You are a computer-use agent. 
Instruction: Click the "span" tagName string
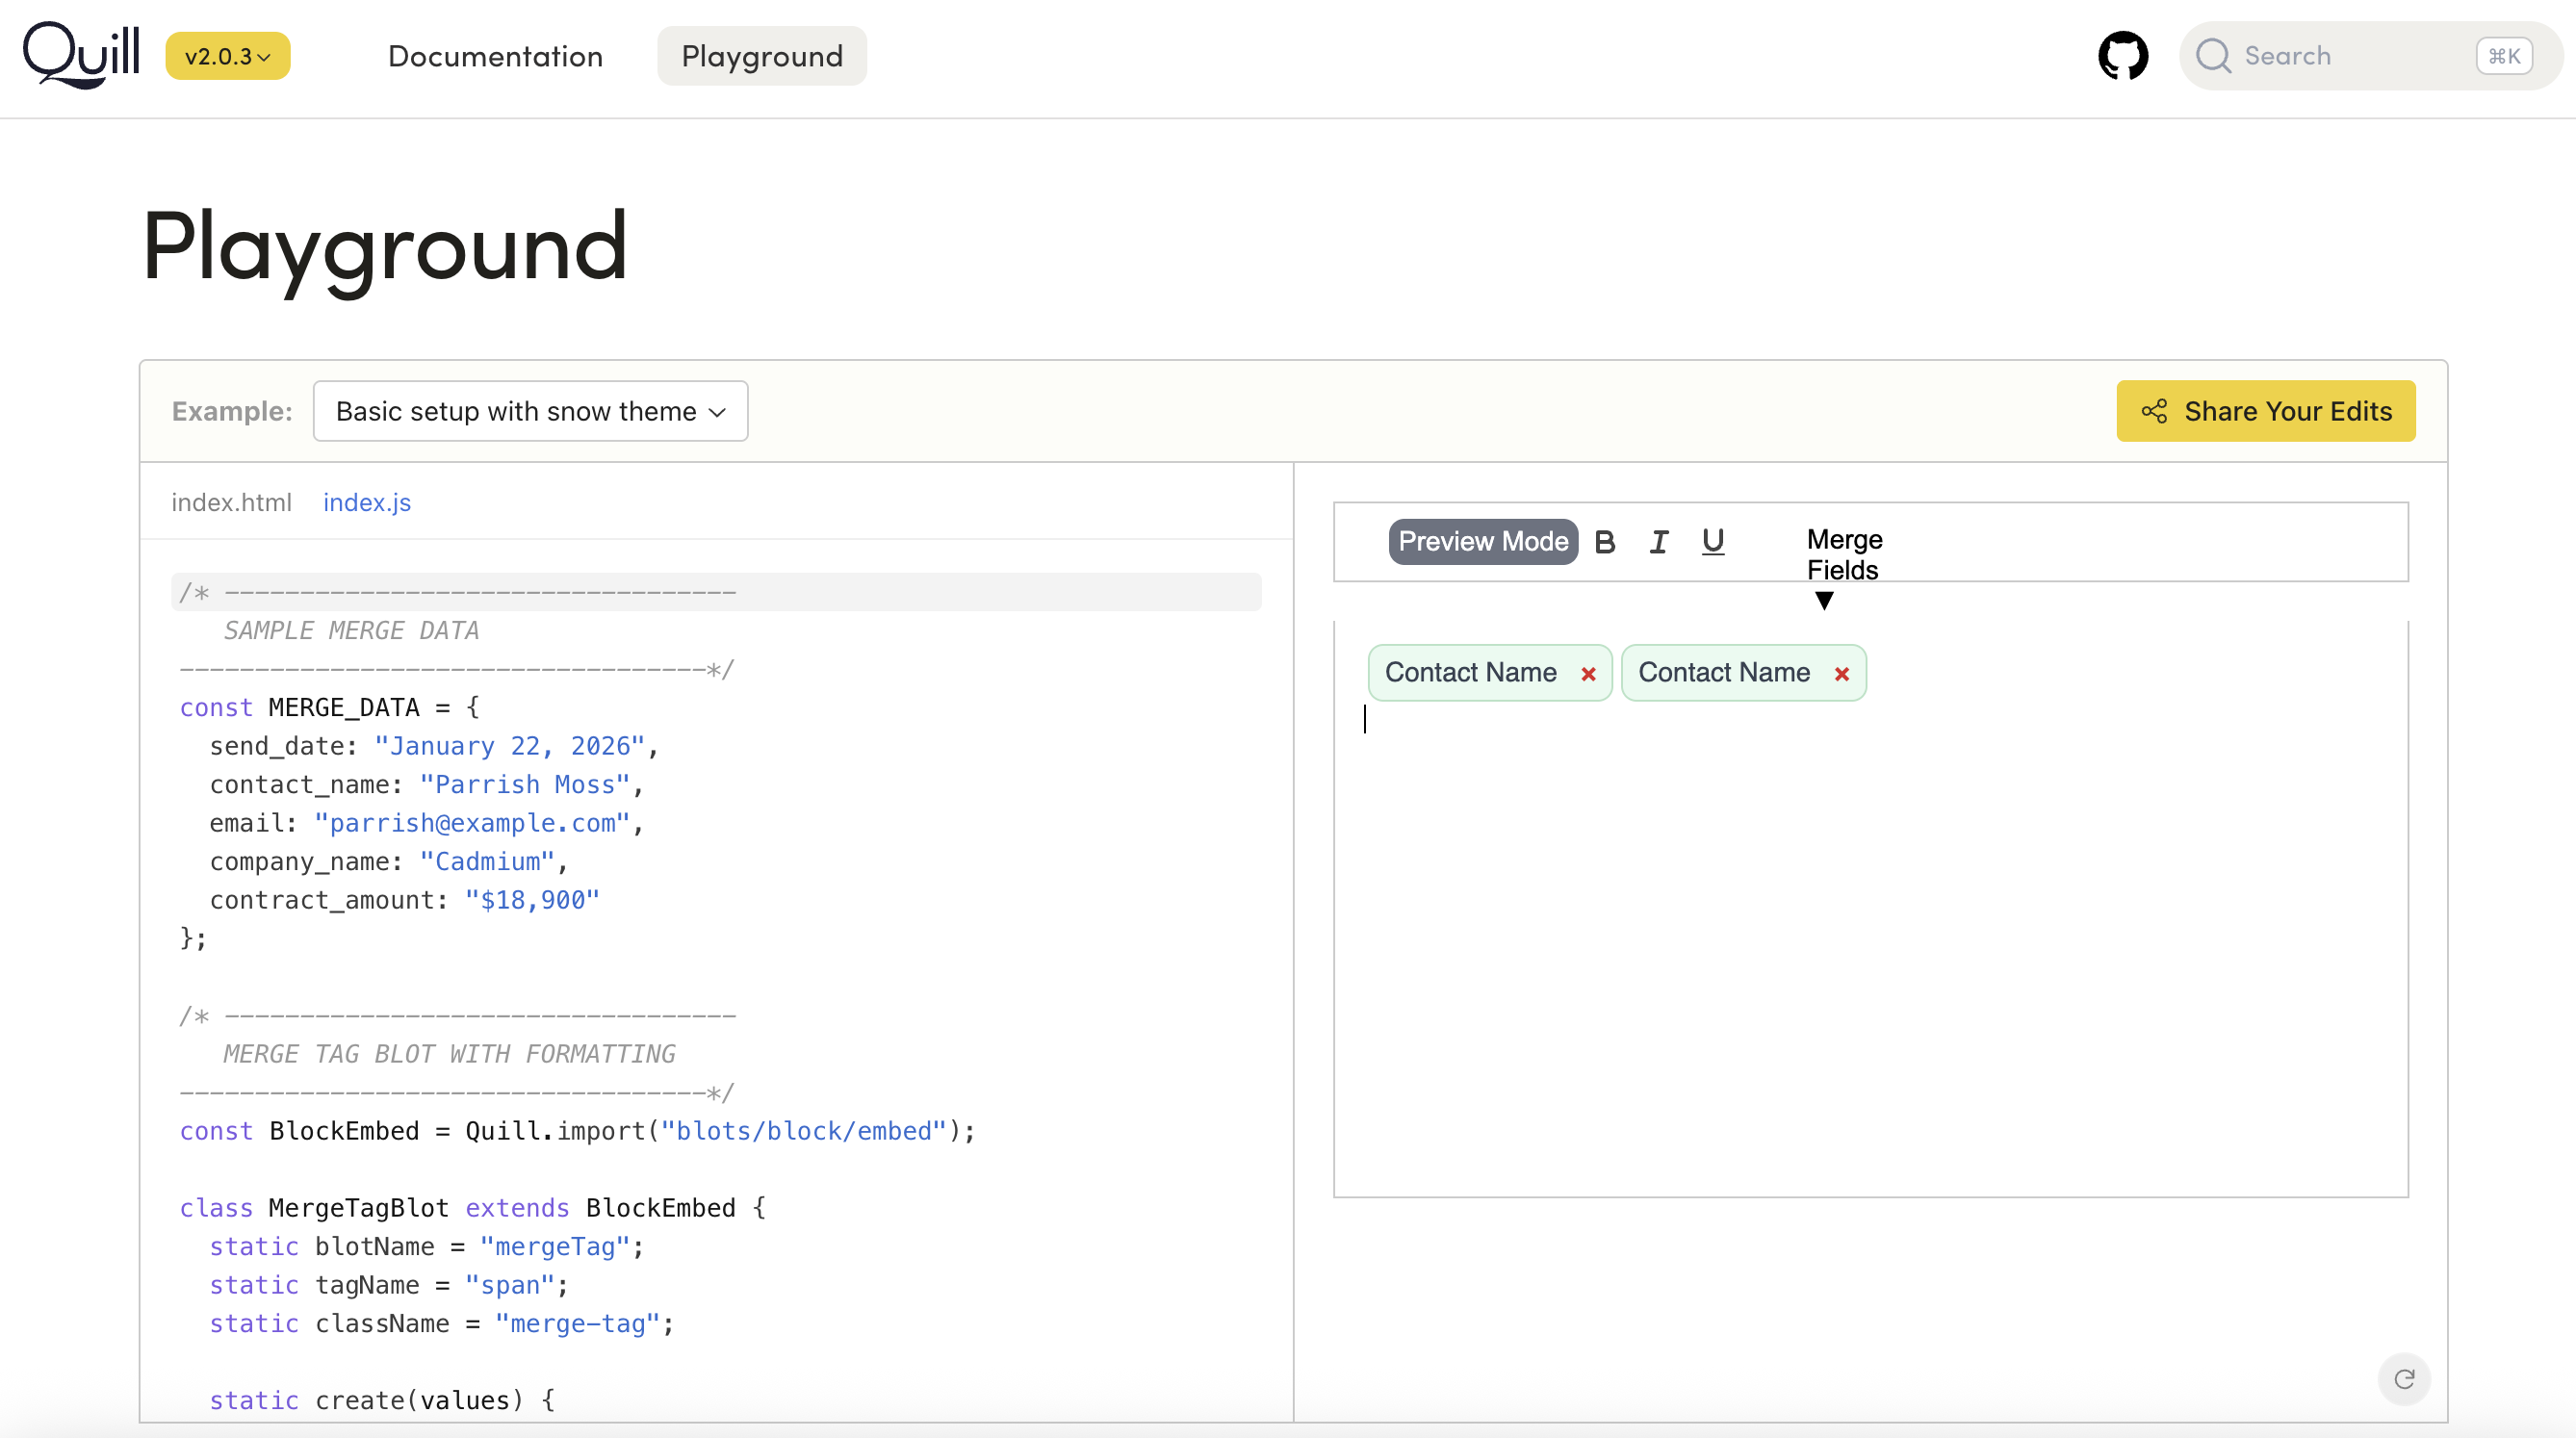[x=510, y=1284]
